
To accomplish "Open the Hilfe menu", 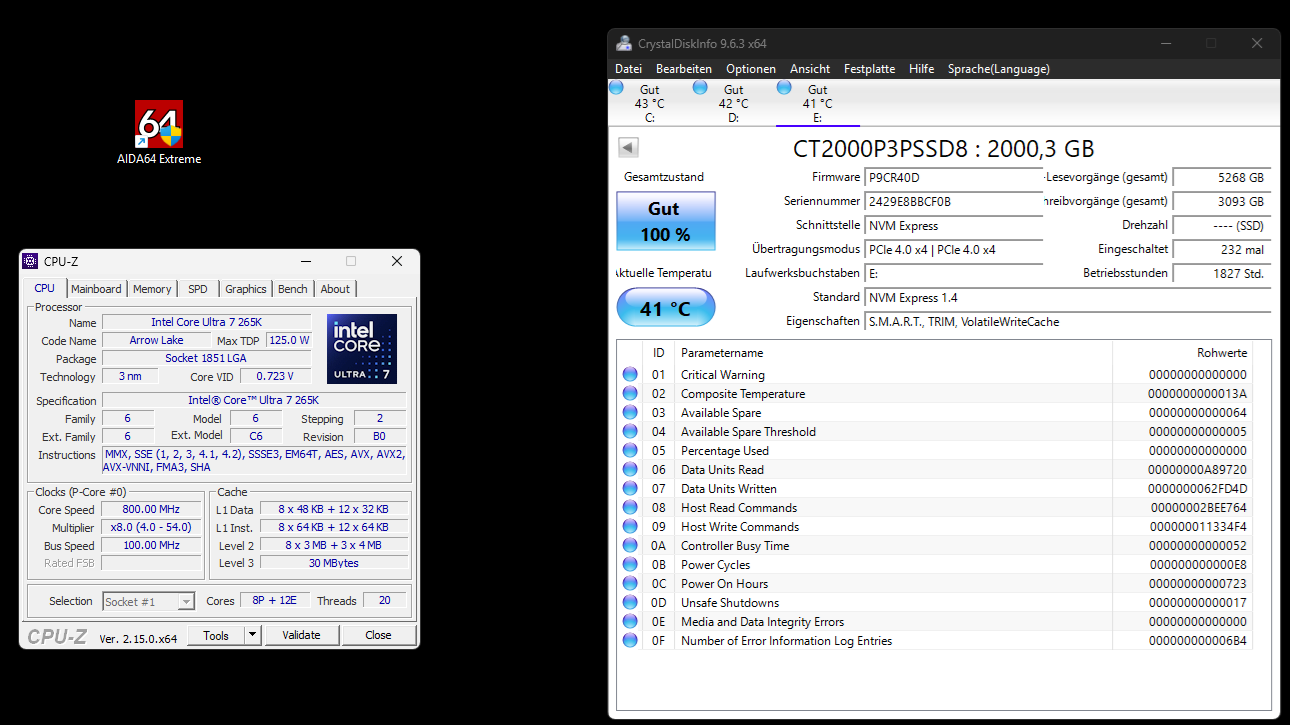I will tap(922, 69).
